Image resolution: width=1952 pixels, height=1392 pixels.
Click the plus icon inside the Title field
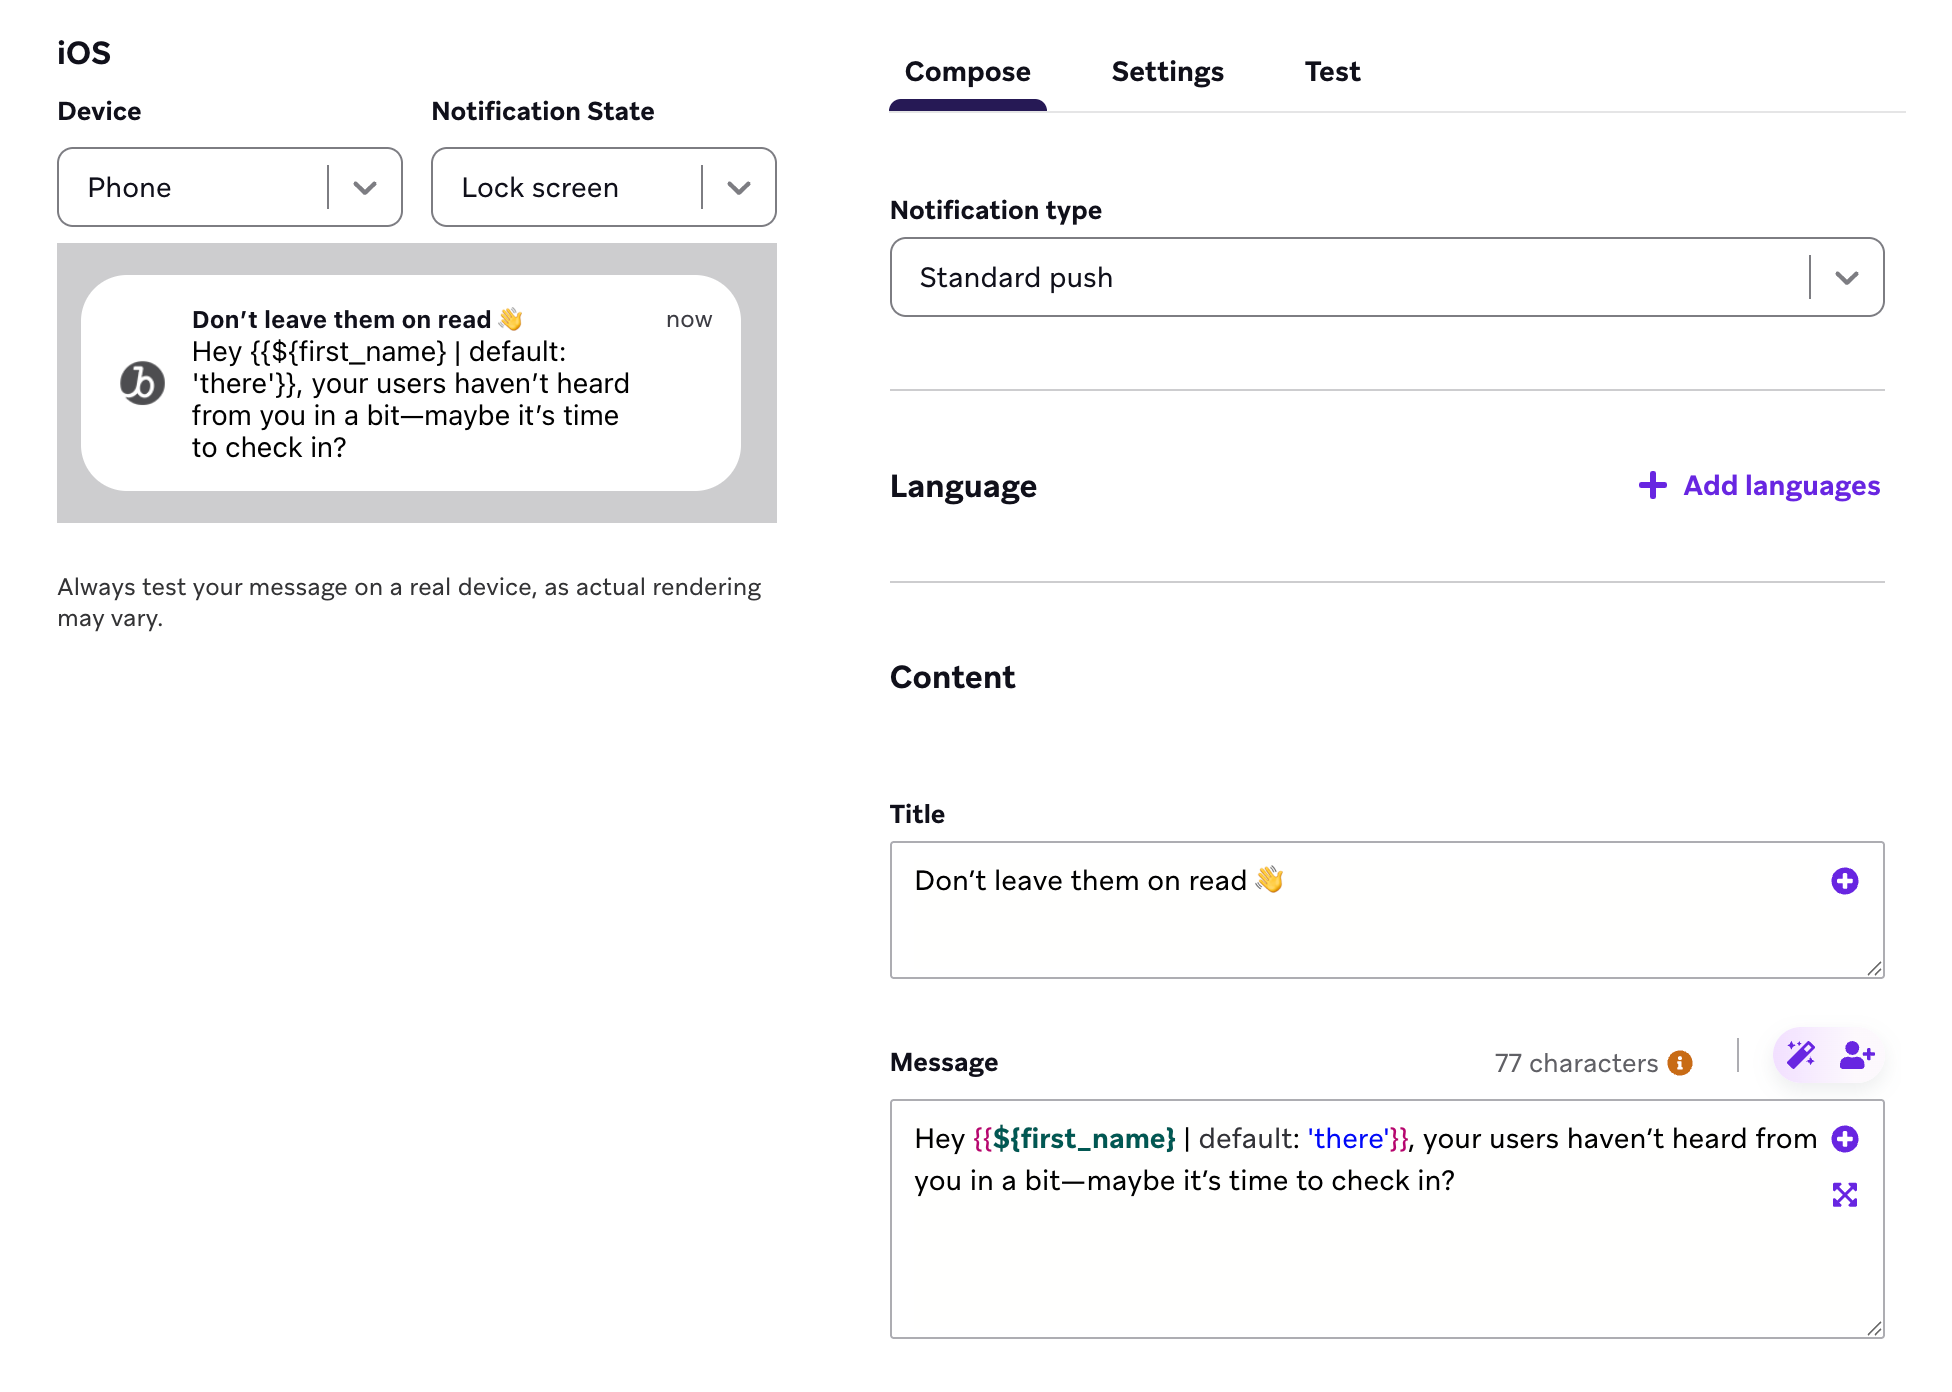[x=1846, y=881]
